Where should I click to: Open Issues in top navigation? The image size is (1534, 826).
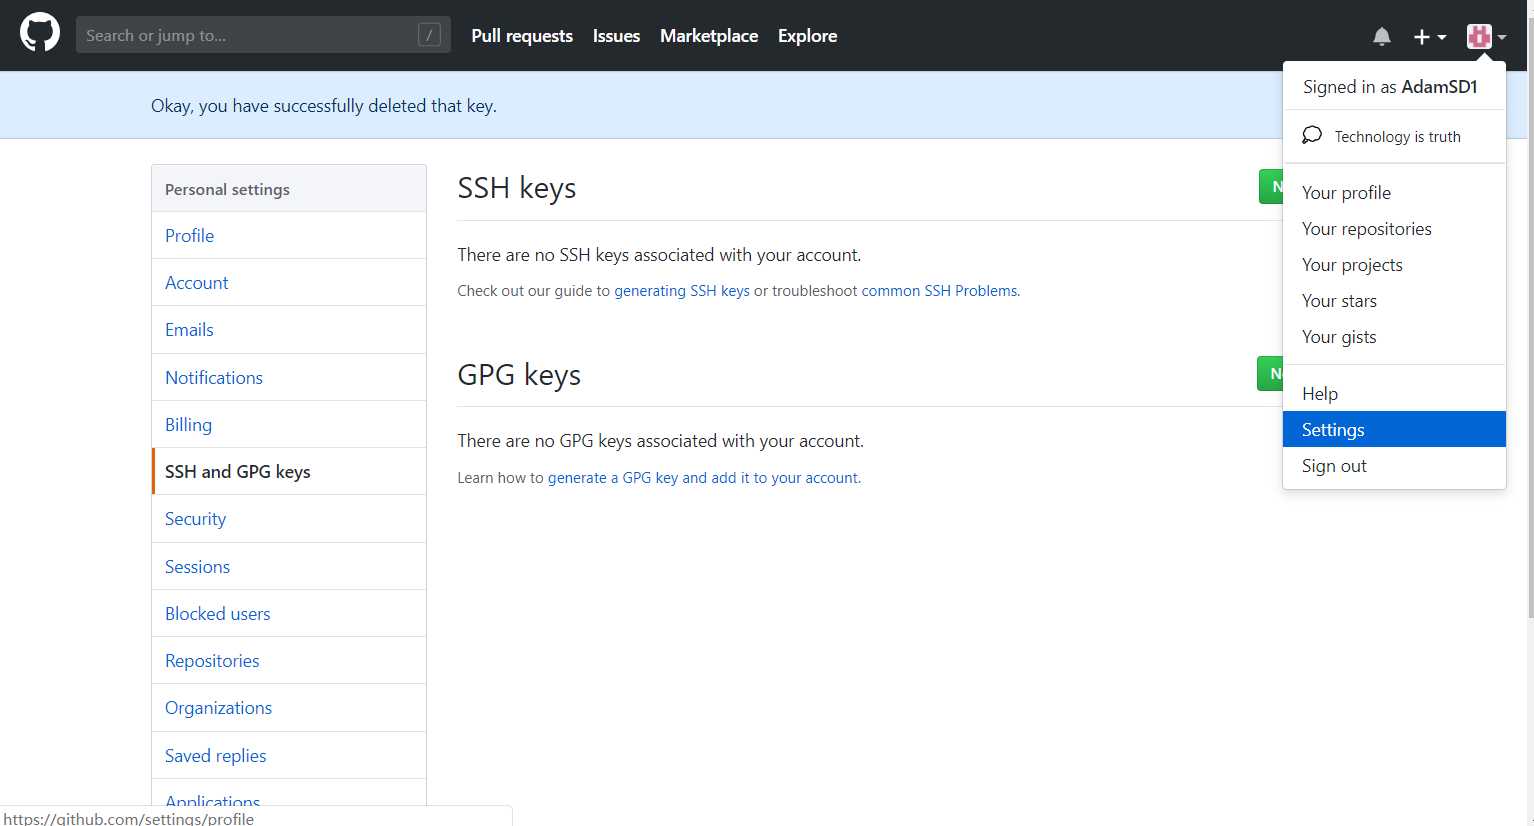(616, 36)
